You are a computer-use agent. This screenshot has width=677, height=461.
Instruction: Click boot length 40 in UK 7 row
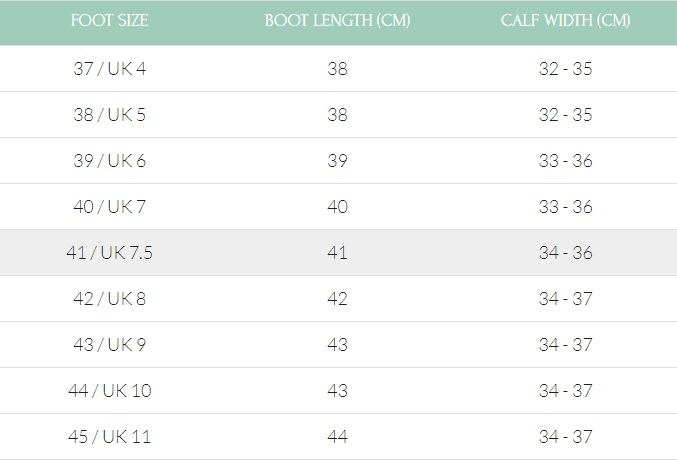[337, 207]
